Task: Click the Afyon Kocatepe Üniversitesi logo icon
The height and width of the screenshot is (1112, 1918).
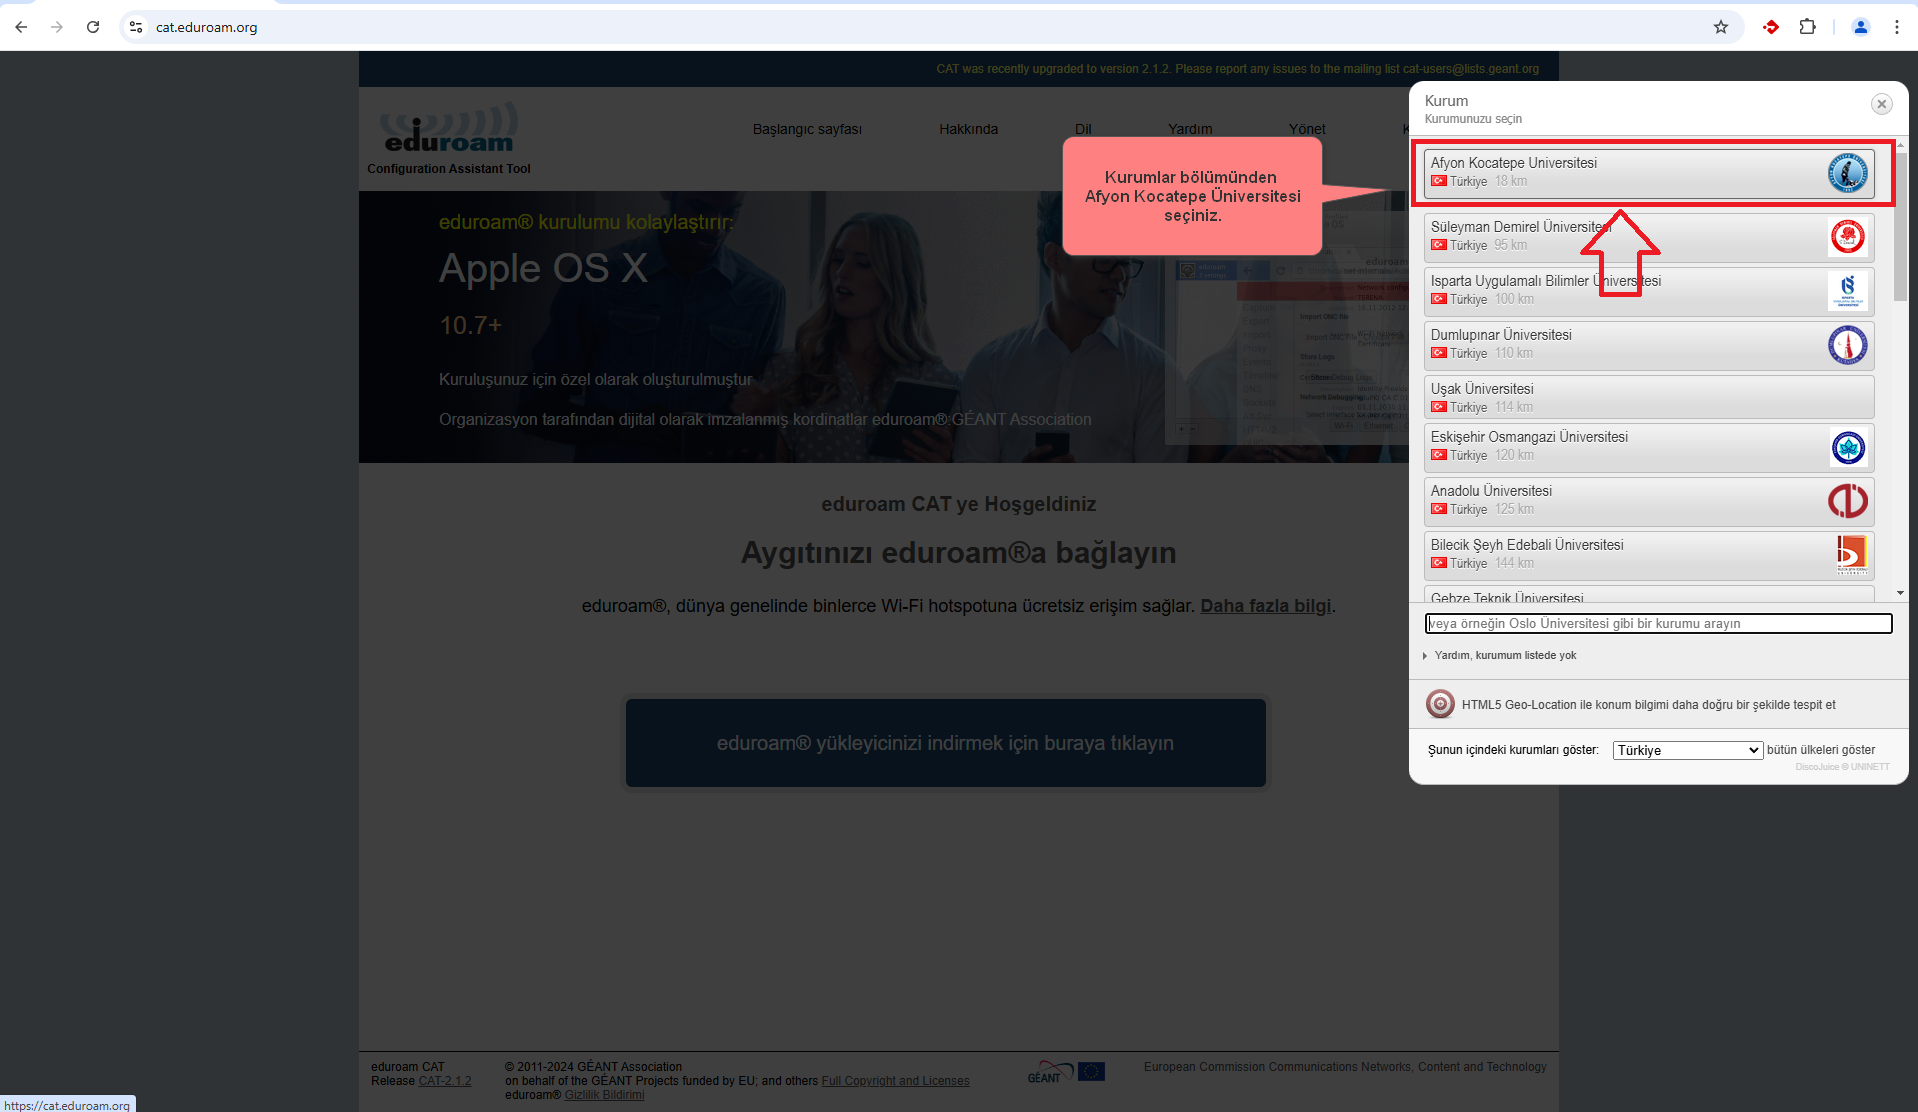Action: (1847, 173)
